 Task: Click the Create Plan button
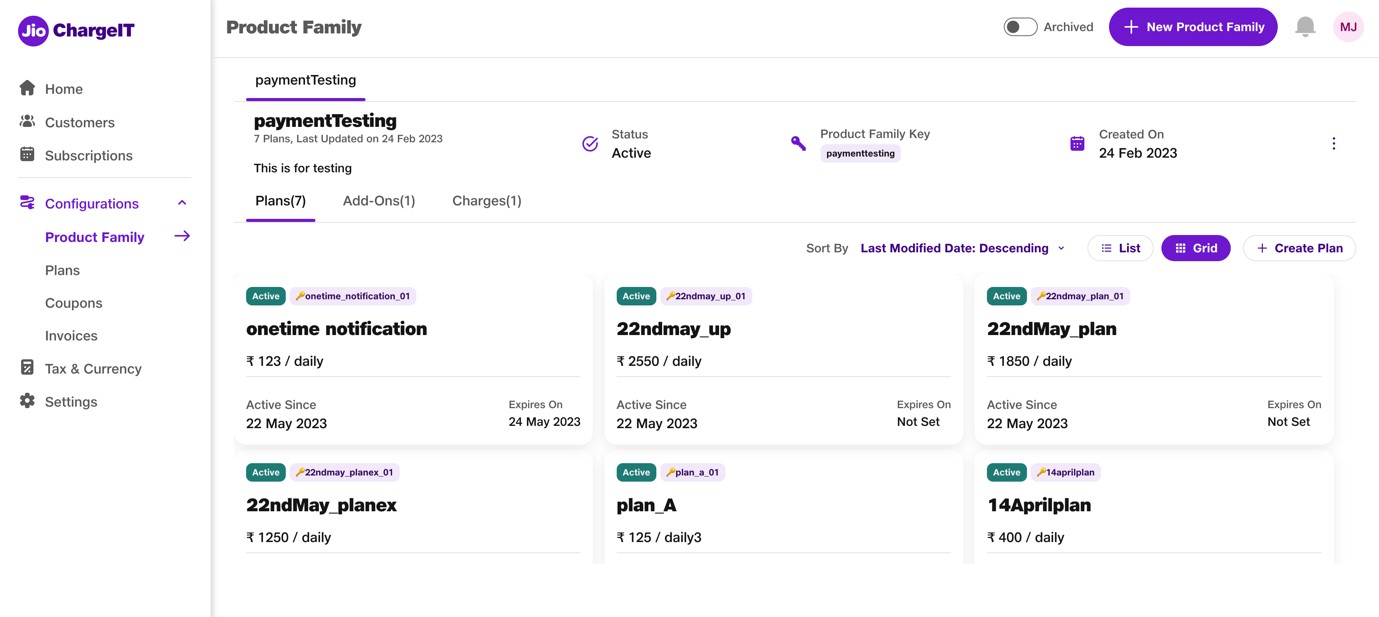[1299, 248]
